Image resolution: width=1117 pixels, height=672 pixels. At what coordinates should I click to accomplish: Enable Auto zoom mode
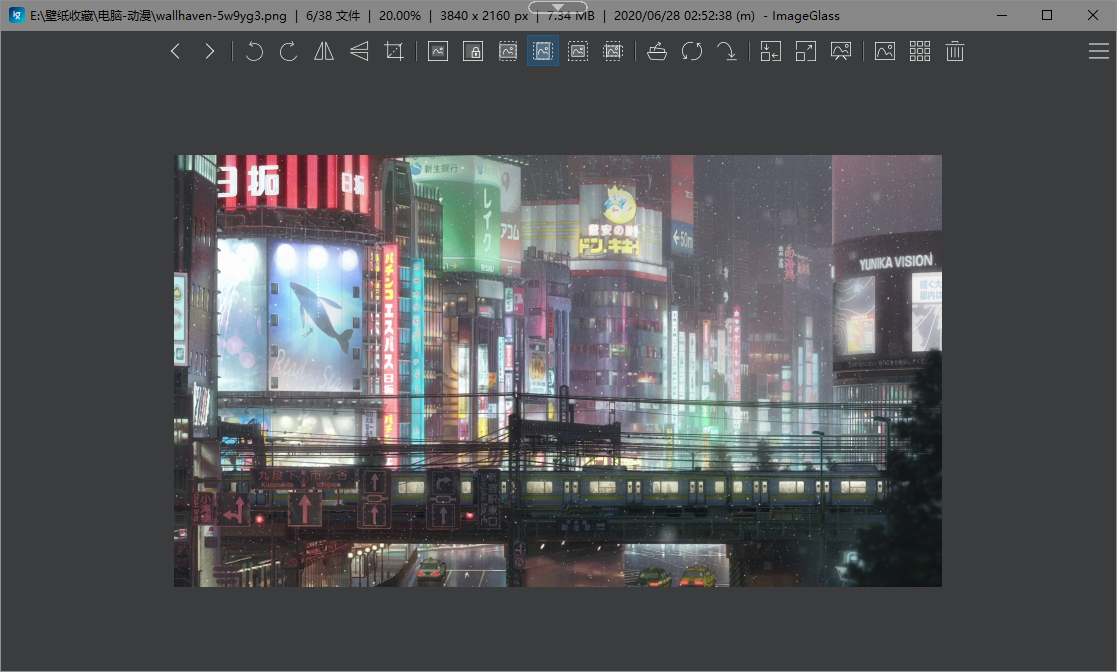pos(438,51)
